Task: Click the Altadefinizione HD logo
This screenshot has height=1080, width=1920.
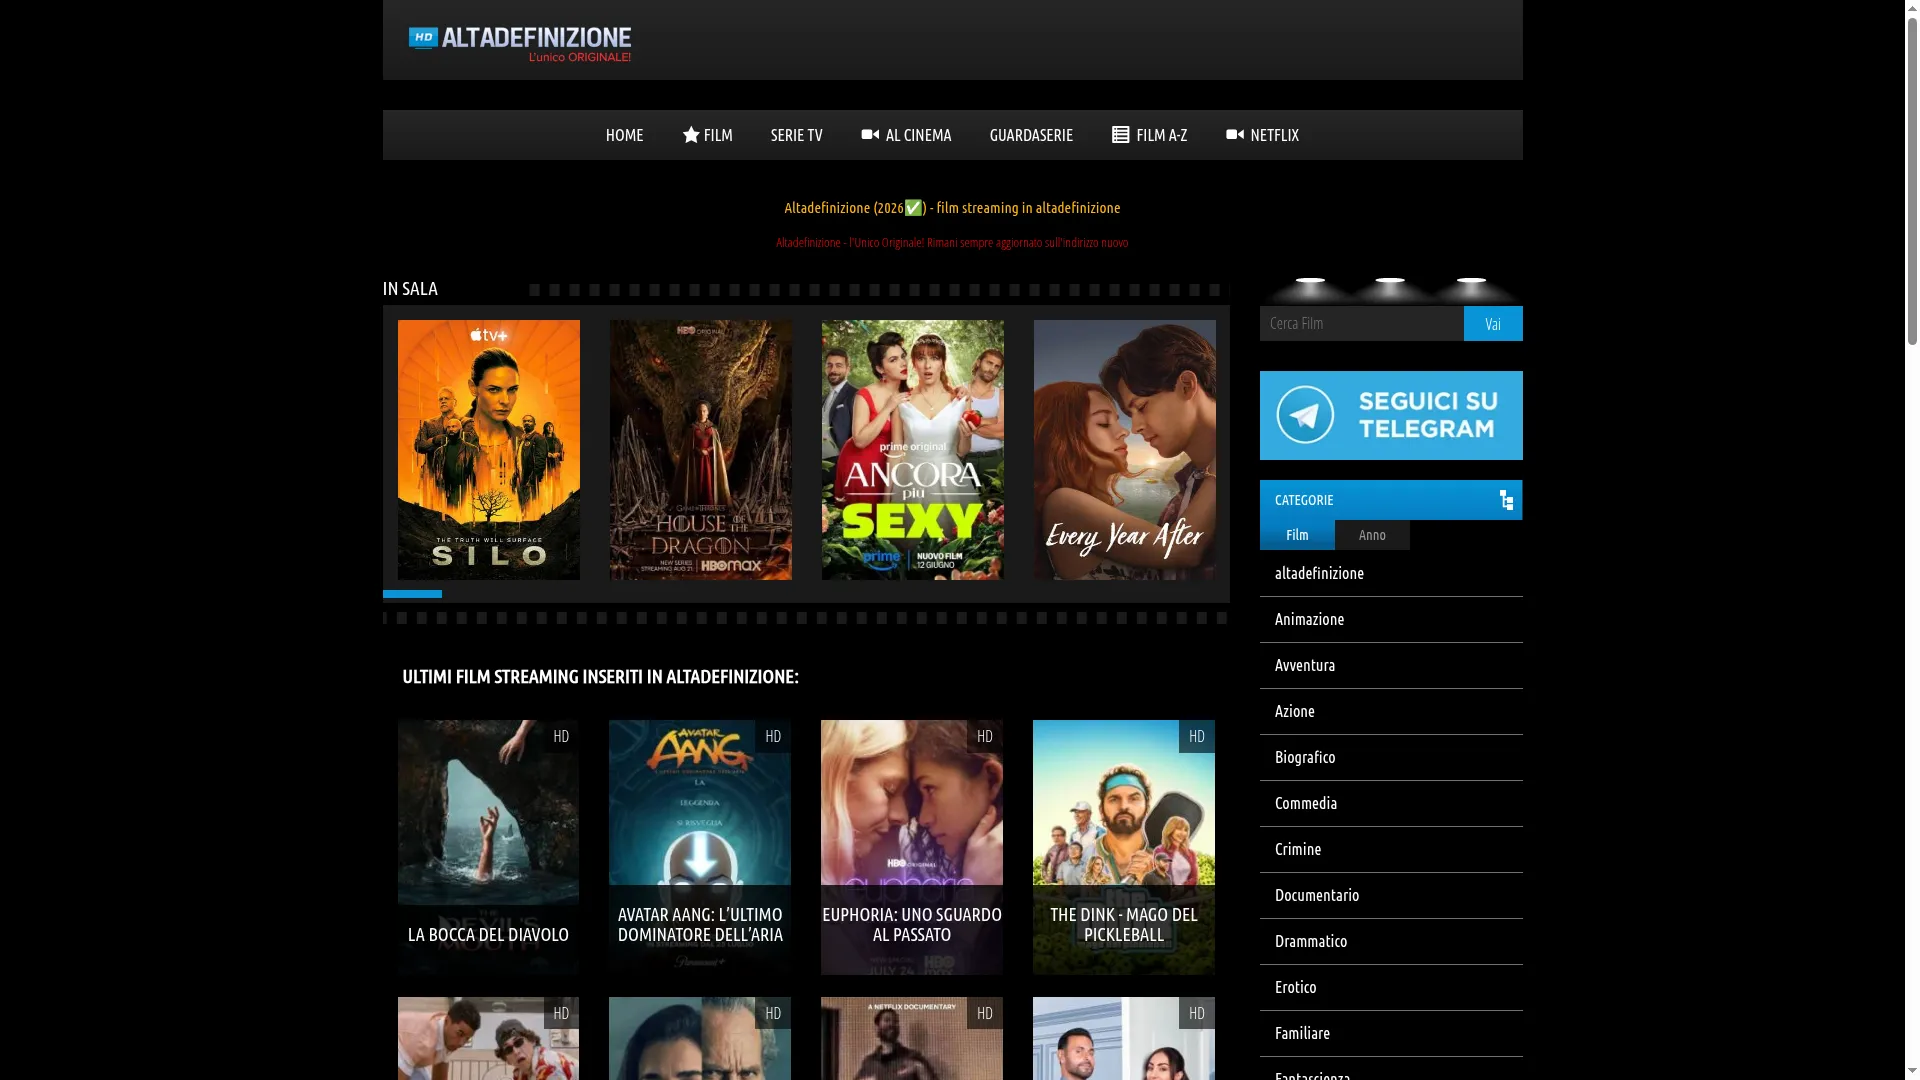Action: [x=520, y=44]
